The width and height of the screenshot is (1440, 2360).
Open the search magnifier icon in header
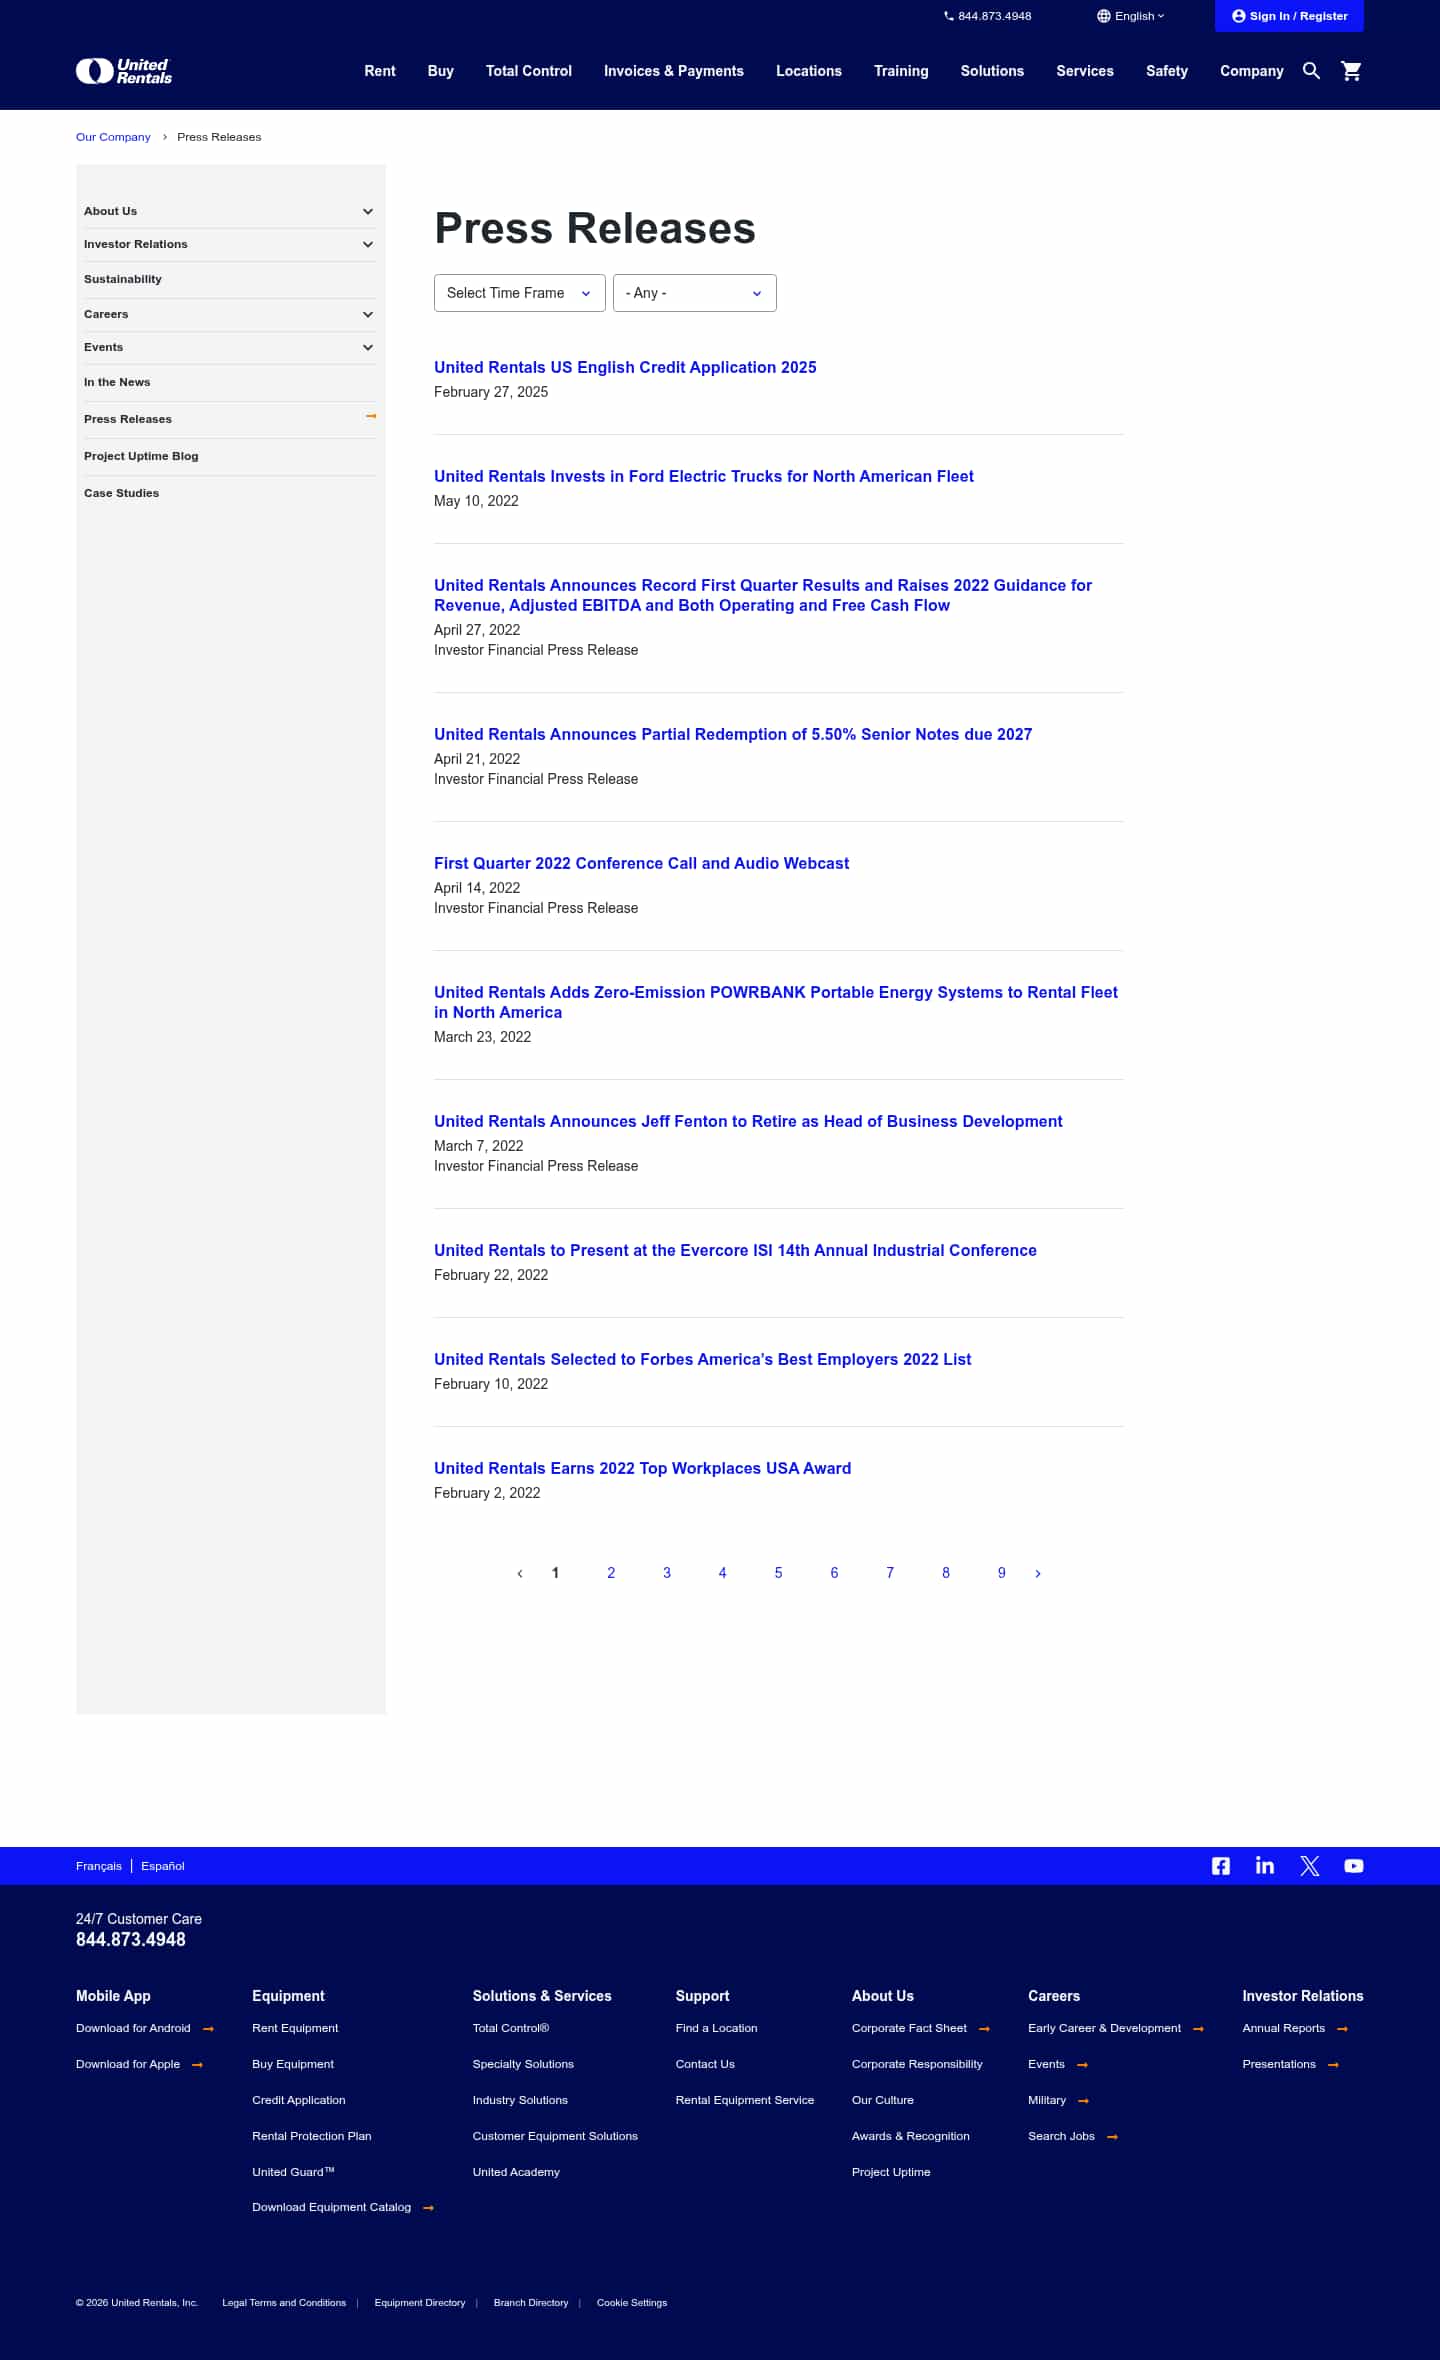point(1311,71)
